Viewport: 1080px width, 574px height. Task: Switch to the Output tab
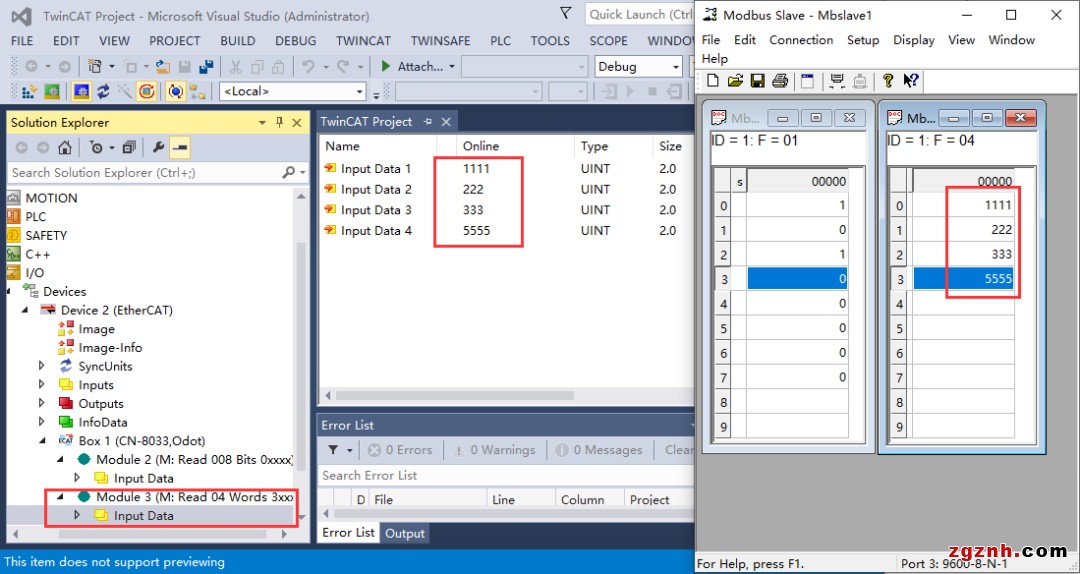[x=405, y=533]
